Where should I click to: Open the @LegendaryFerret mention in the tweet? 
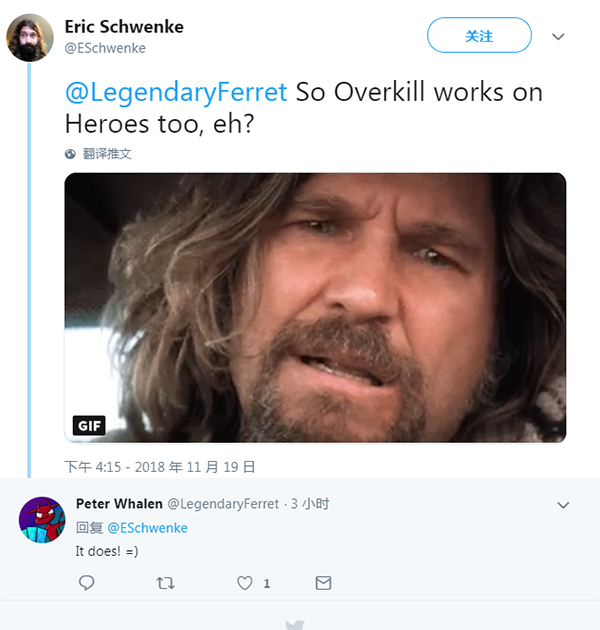pyautogui.click(x=176, y=92)
